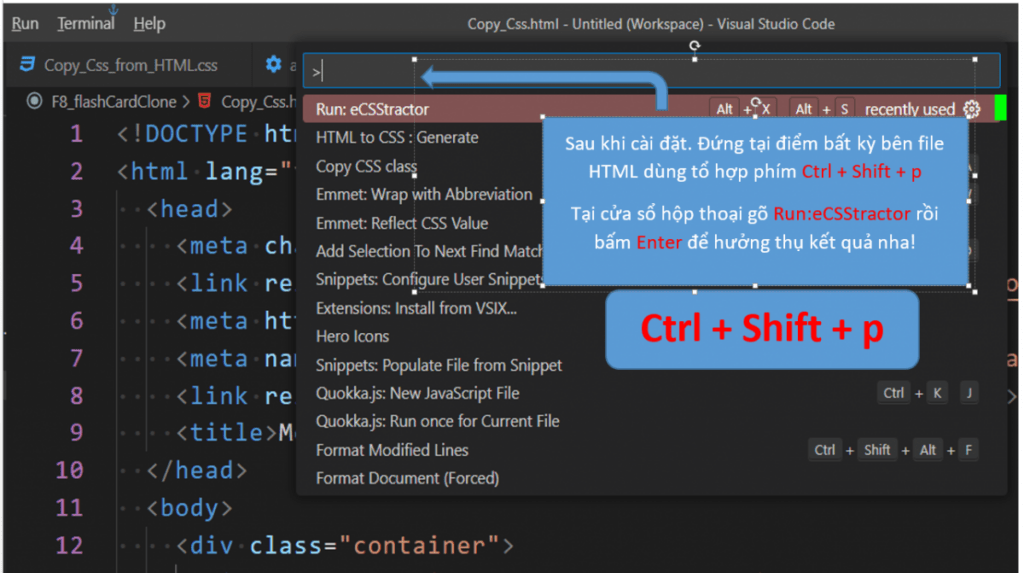Screen dimensions: 1024x573
Task: Click the Copy_Css.html breadcrumb
Action: tap(258, 102)
